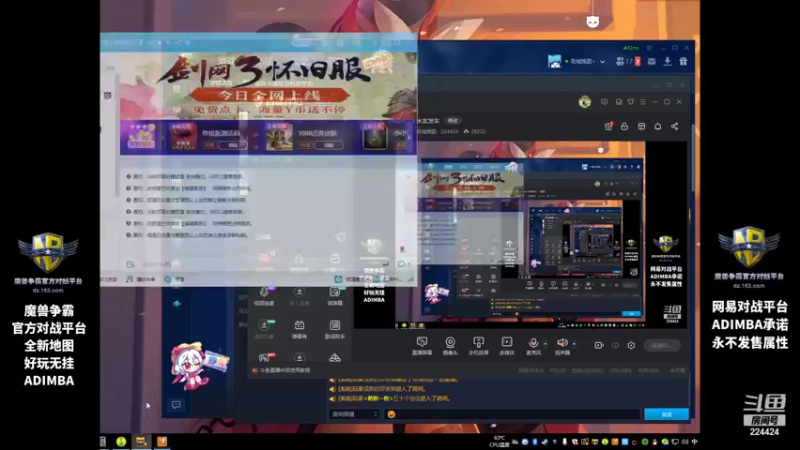Open the notification bell in the room header
800x450 pixels.
coord(658,127)
